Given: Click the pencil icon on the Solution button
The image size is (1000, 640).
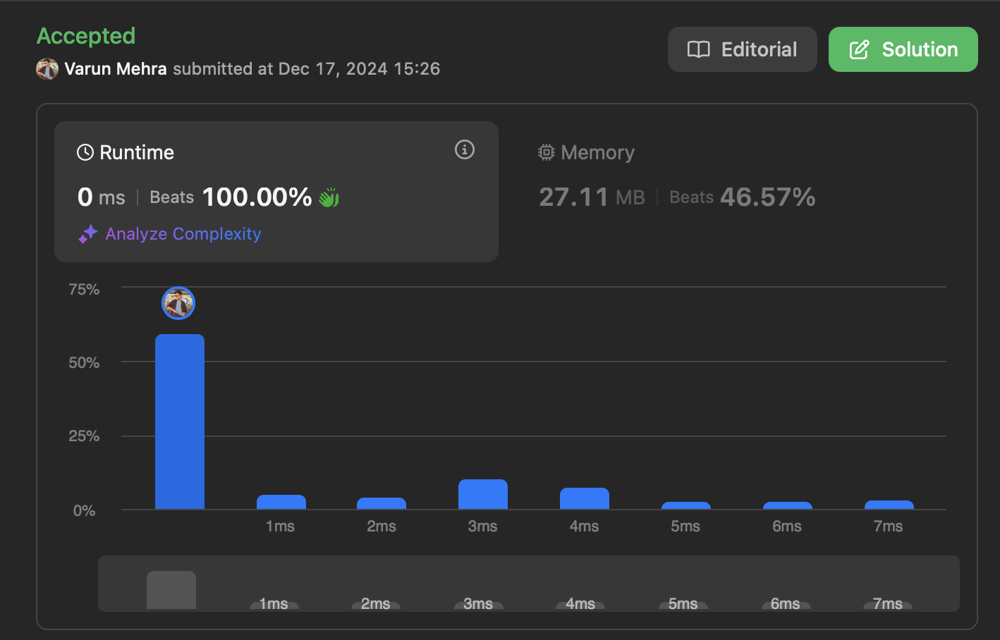Looking at the screenshot, I should point(861,48).
